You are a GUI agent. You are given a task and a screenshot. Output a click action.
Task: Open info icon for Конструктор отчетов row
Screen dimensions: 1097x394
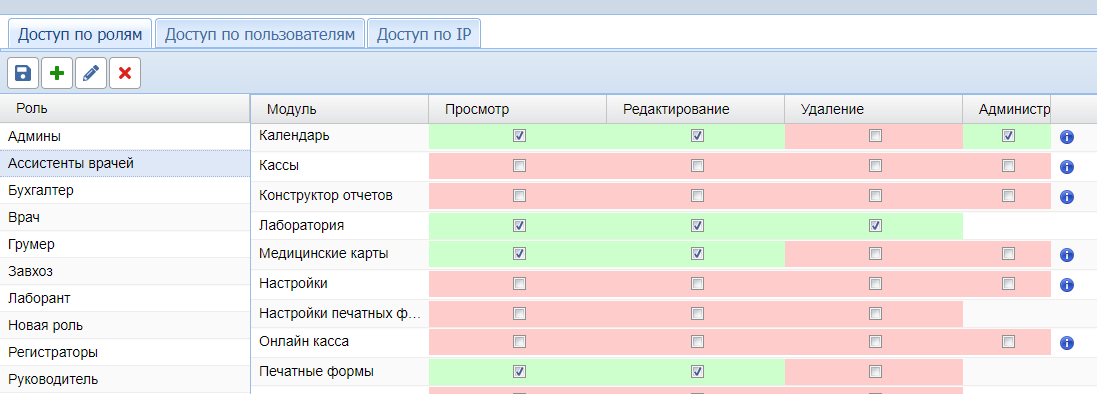coord(1067,197)
